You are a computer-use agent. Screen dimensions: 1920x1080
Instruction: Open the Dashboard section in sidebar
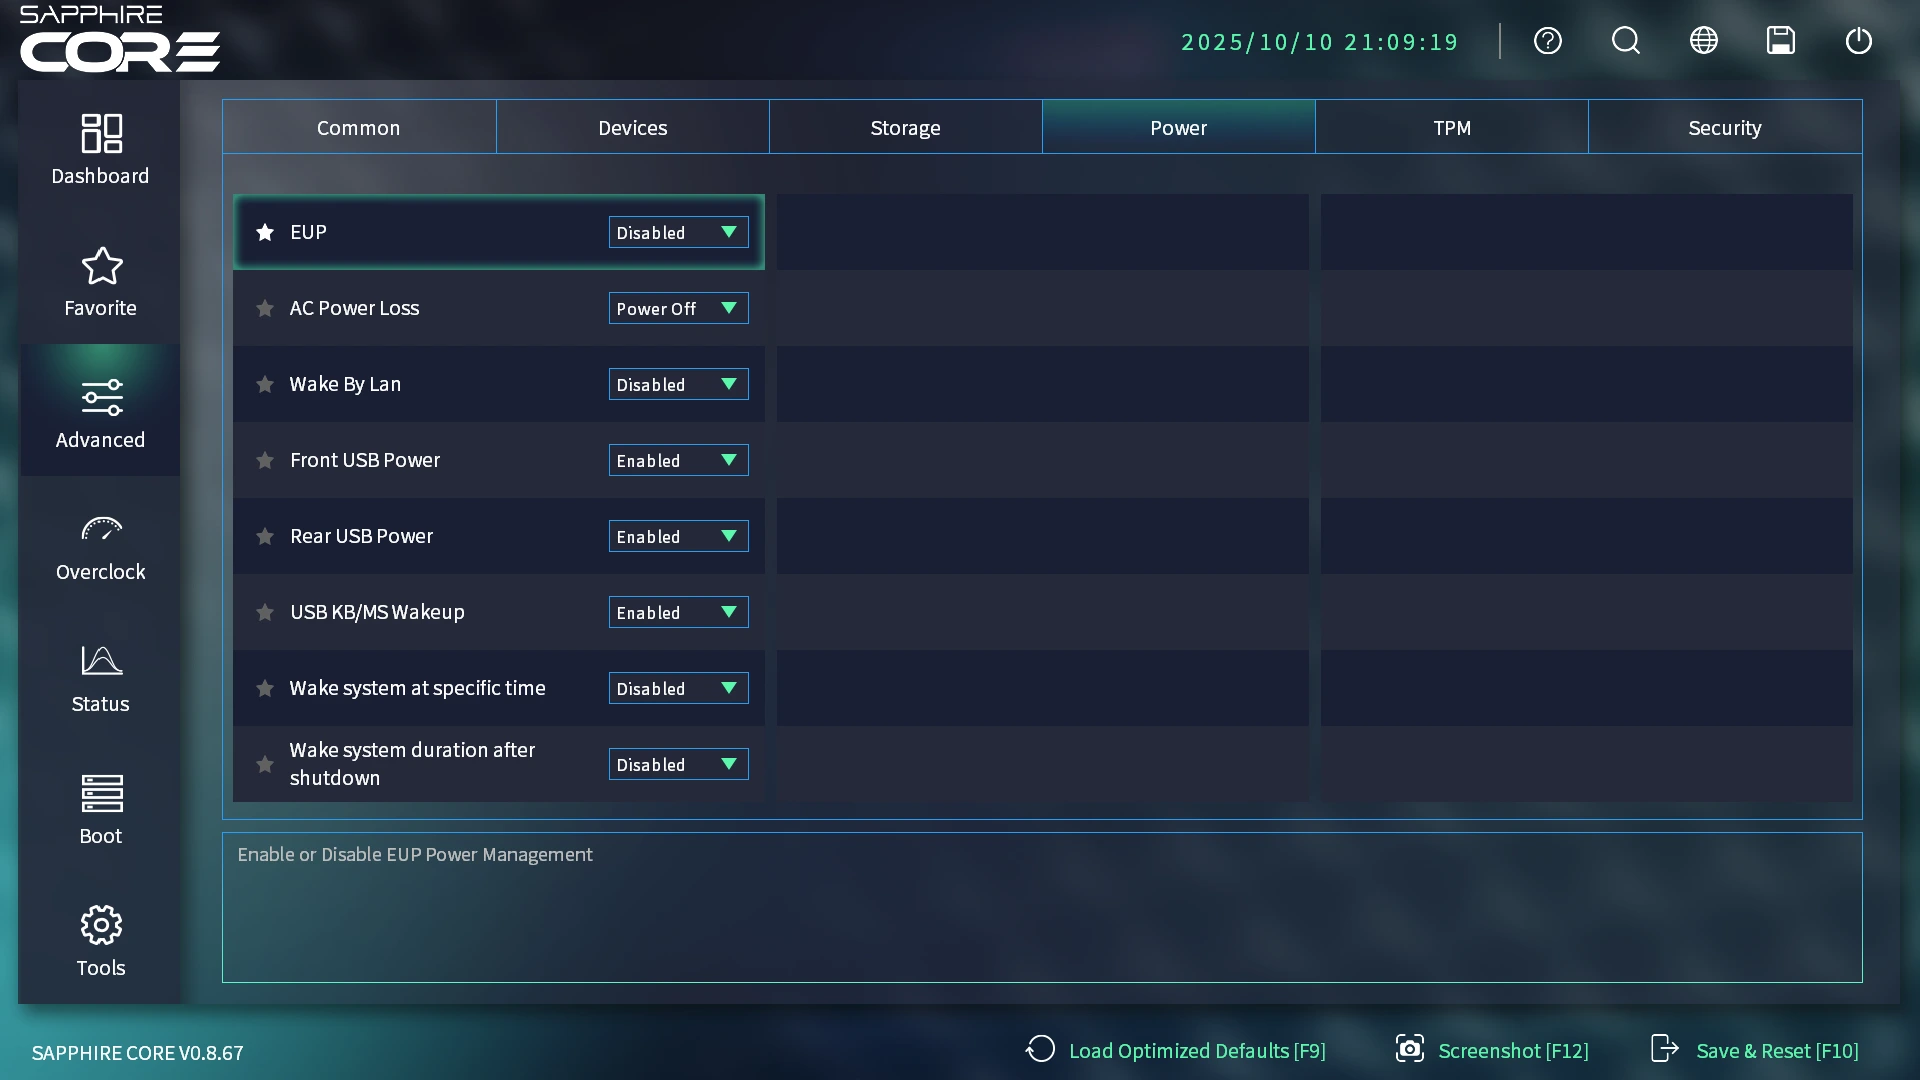coord(100,149)
